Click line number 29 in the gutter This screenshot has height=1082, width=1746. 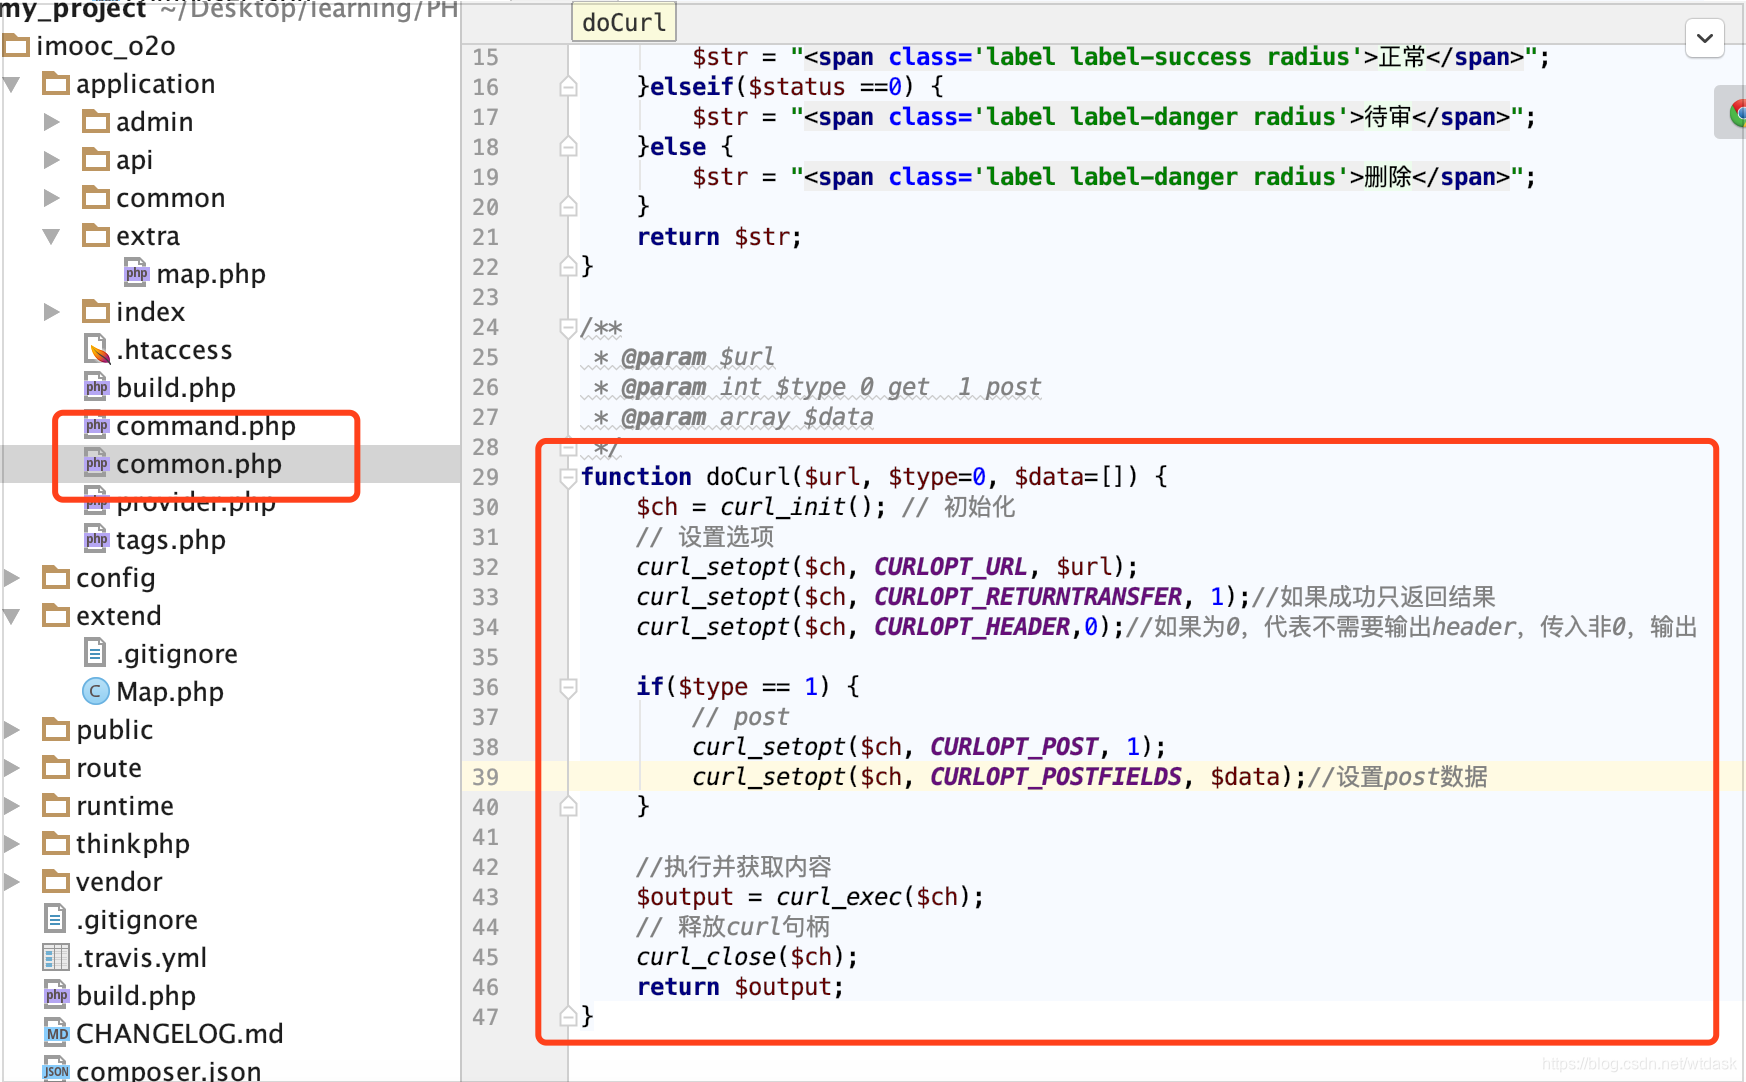485,477
